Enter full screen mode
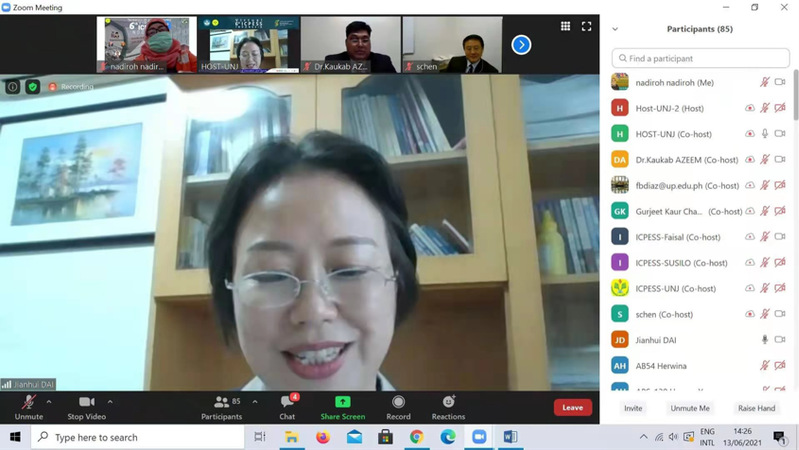The width and height of the screenshot is (799, 450). pyautogui.click(x=587, y=26)
